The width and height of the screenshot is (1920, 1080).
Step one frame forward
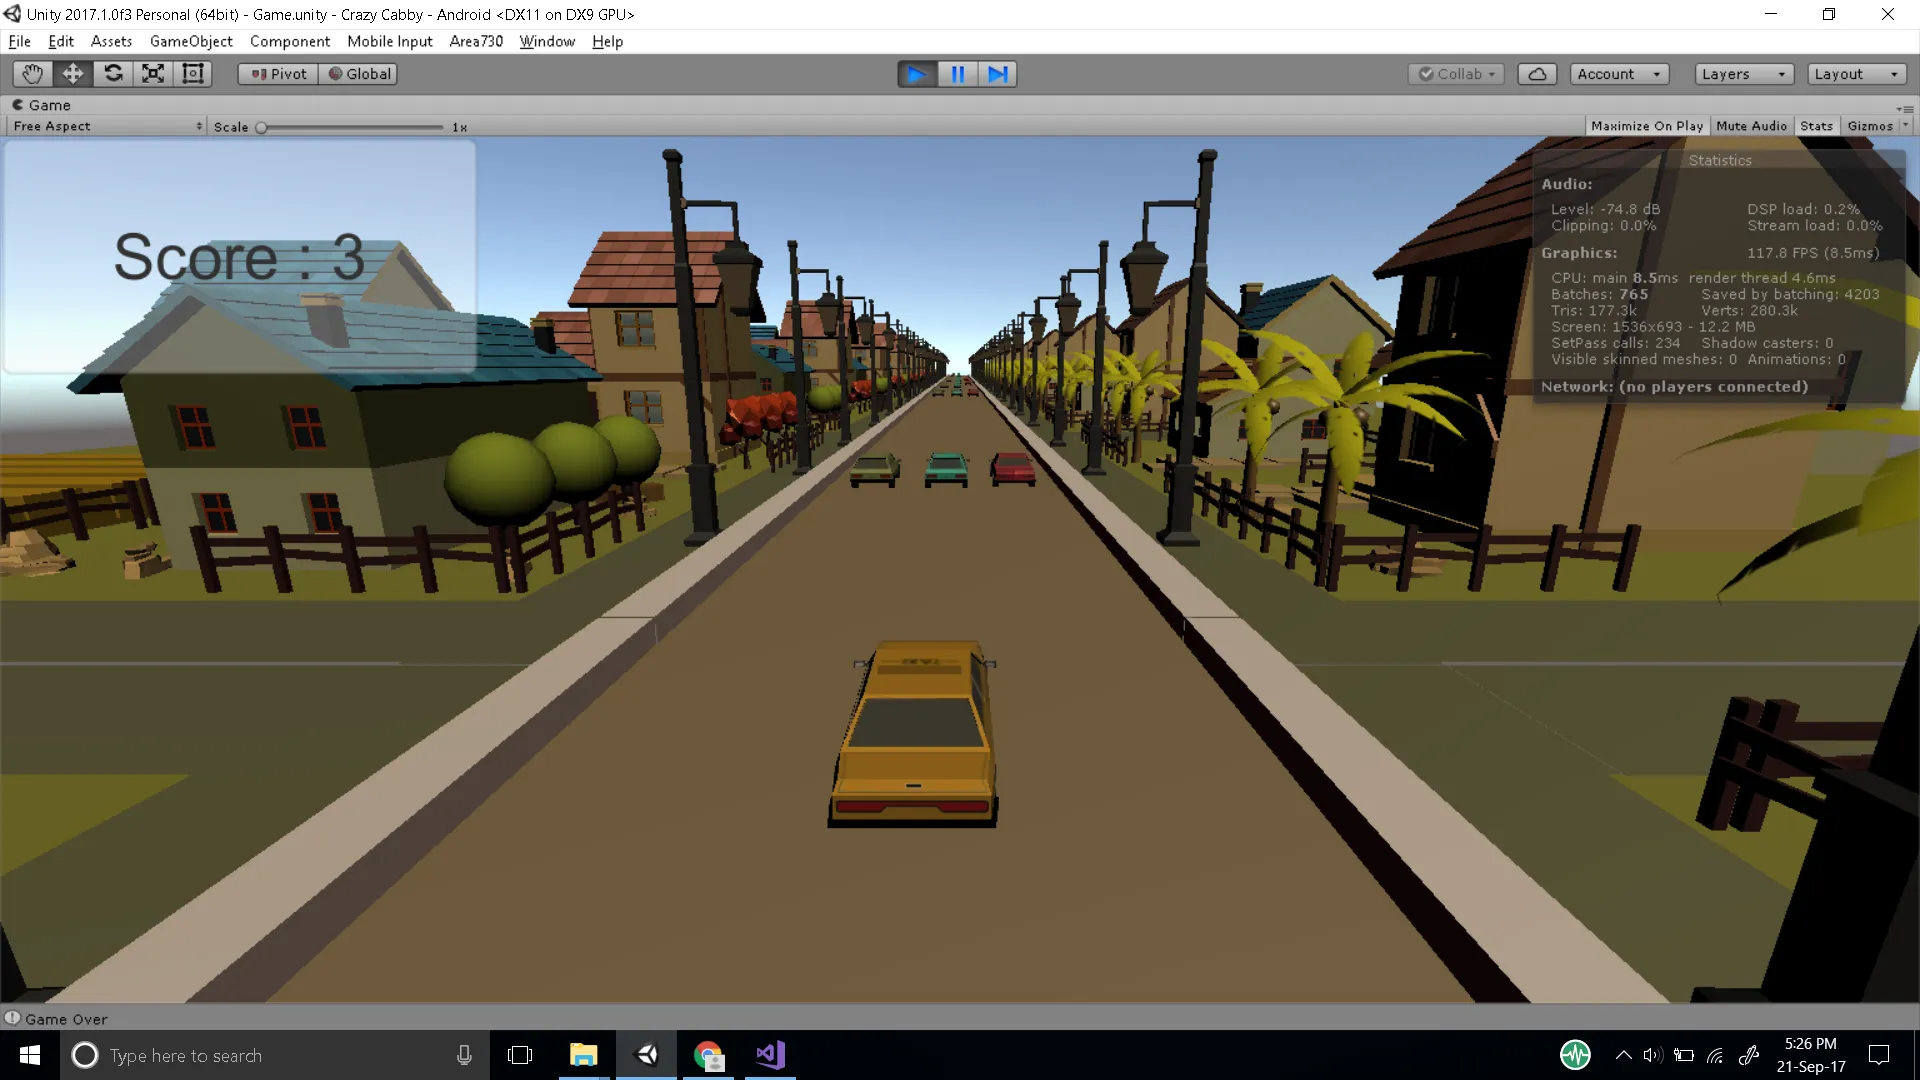(x=997, y=74)
